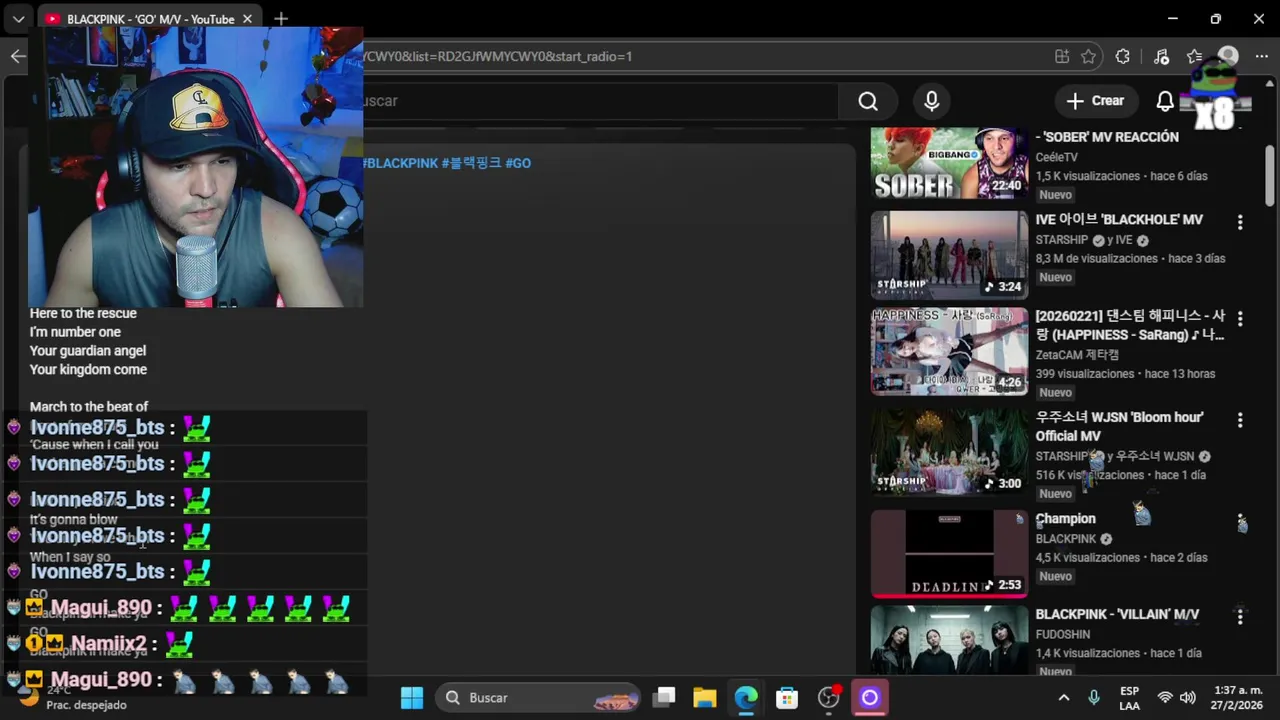Open the FUDOSHIN channel name
This screenshot has height=720, width=1280.
click(x=1063, y=635)
